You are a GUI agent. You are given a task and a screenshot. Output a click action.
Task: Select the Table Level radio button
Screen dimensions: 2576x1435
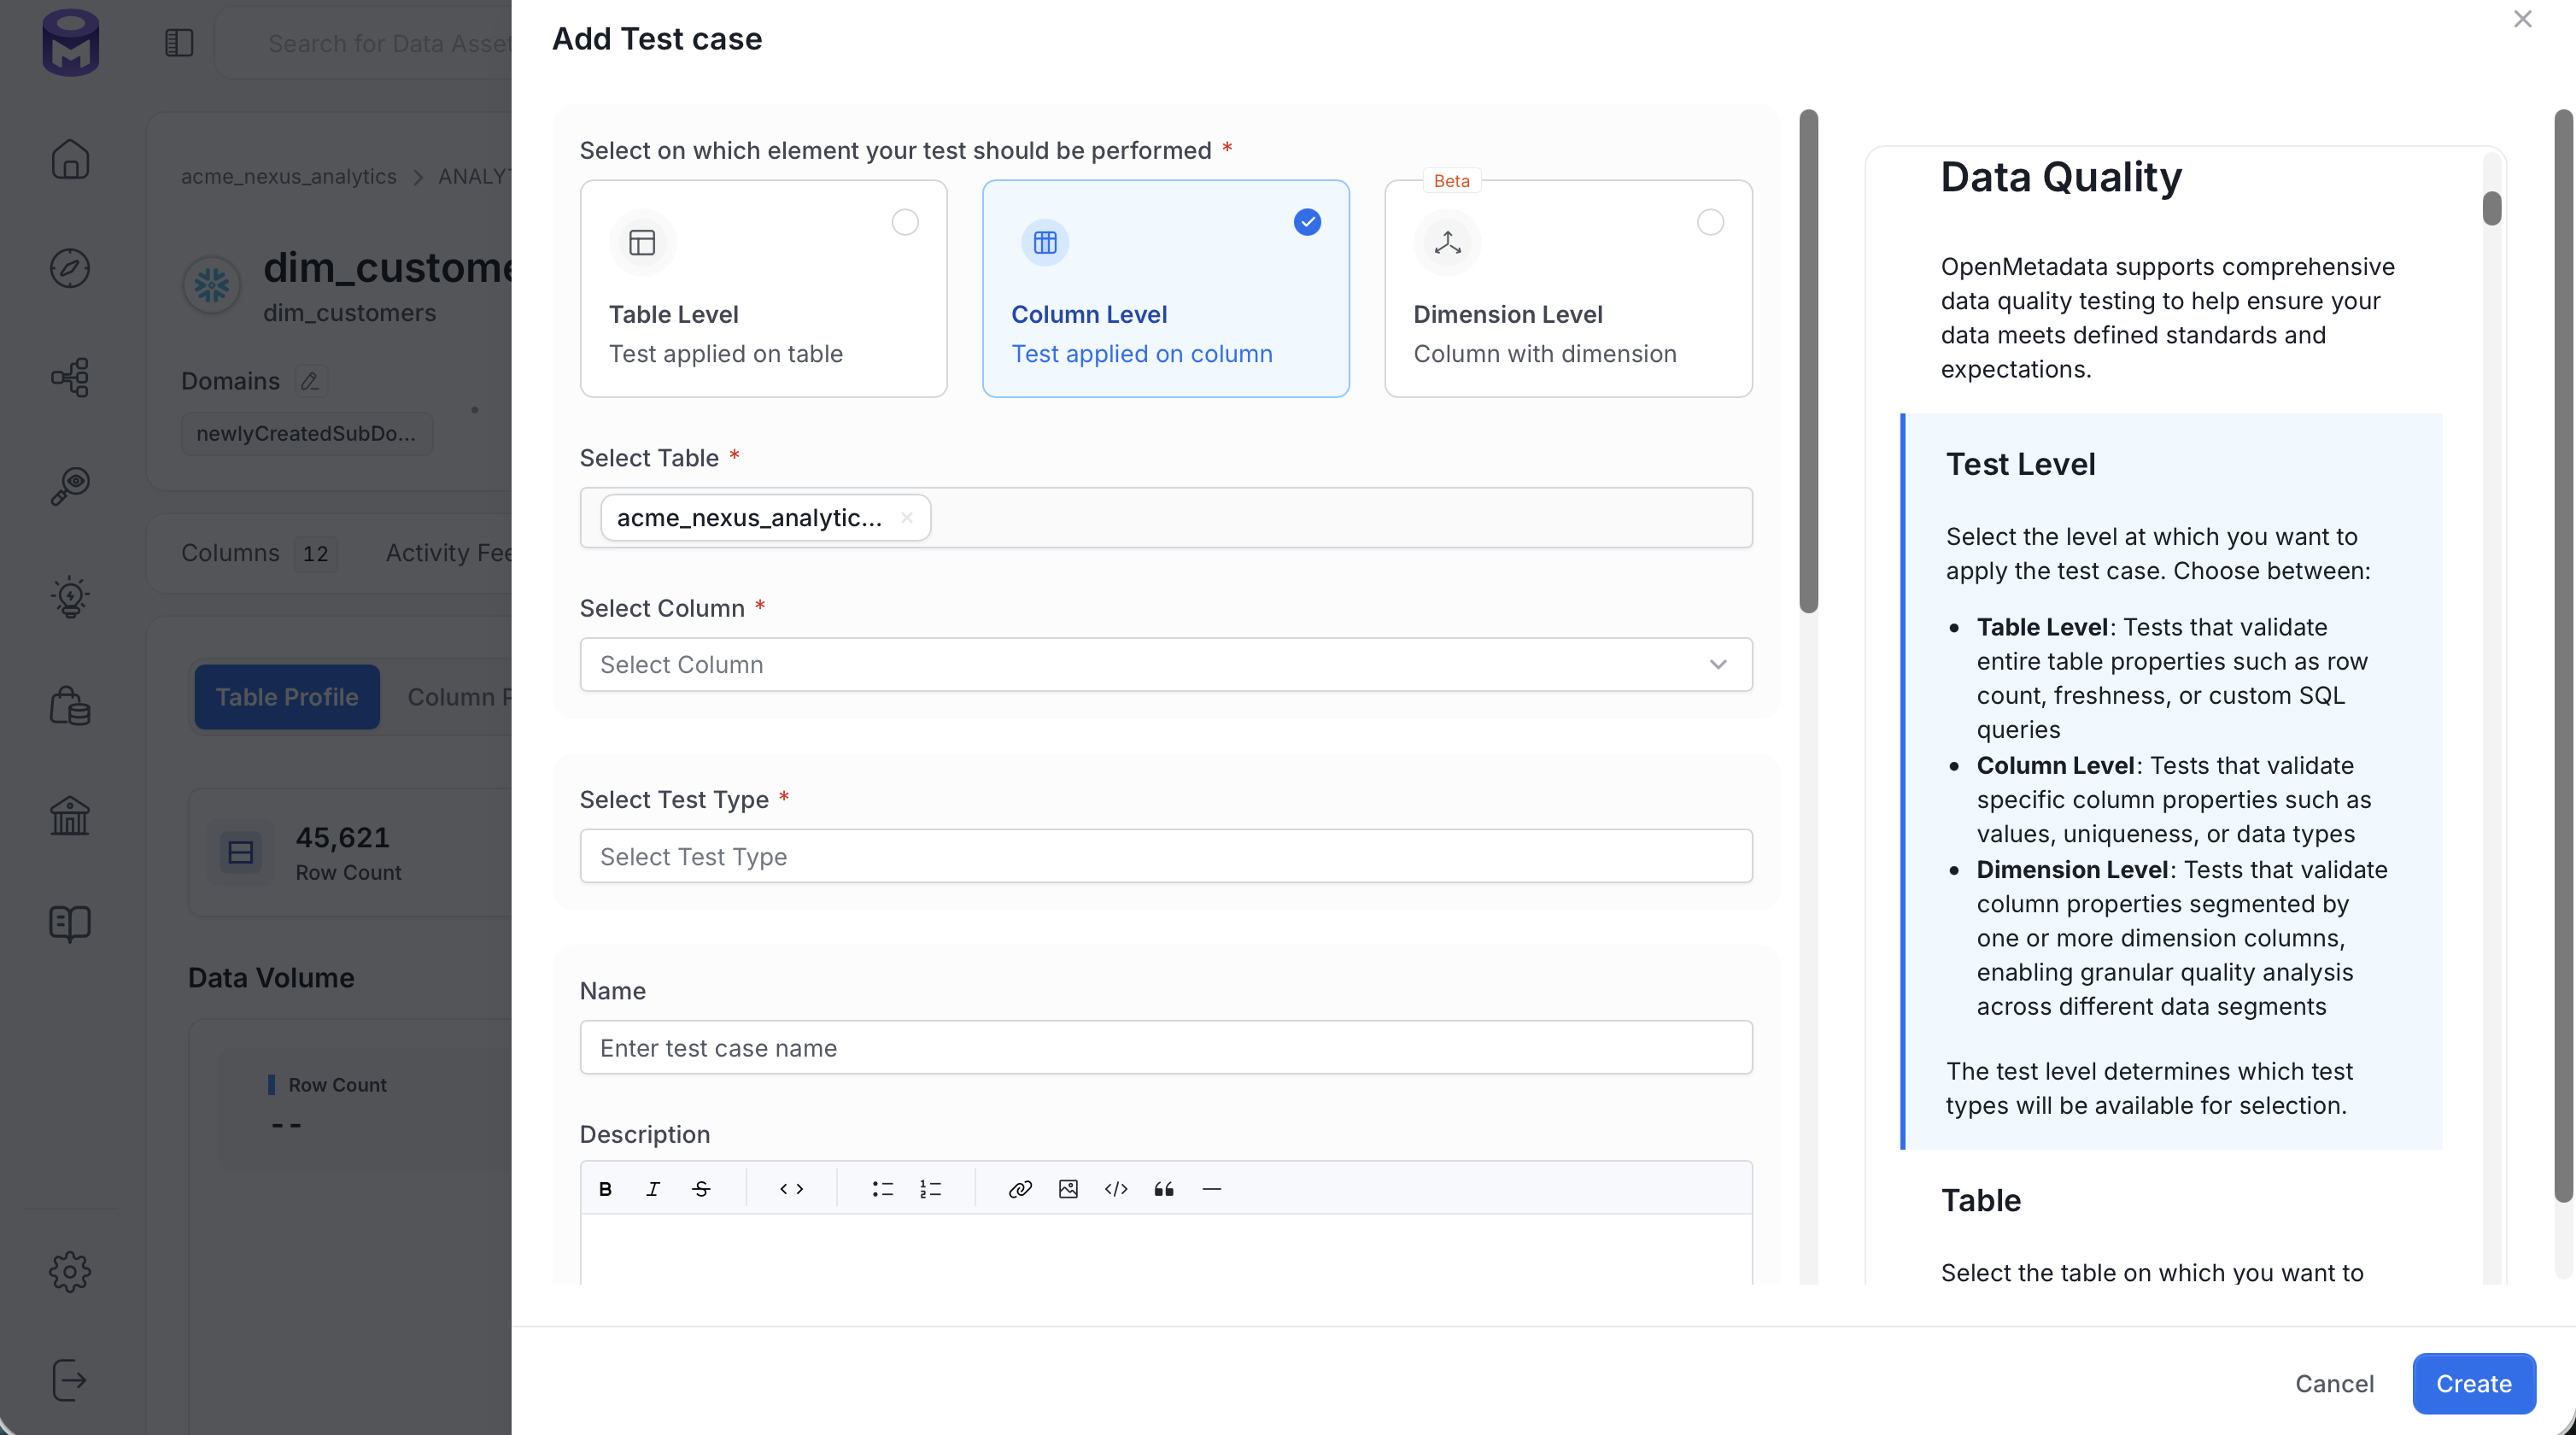[x=905, y=222]
